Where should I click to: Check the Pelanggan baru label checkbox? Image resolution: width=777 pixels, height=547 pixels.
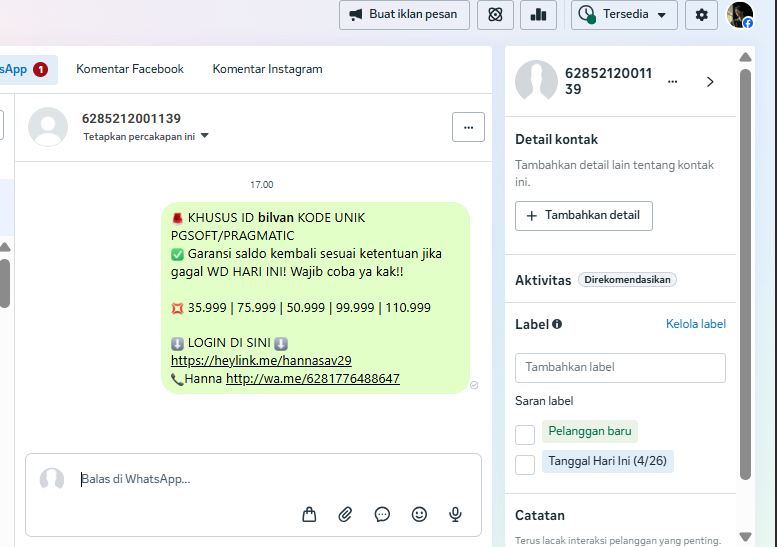tap(525, 435)
